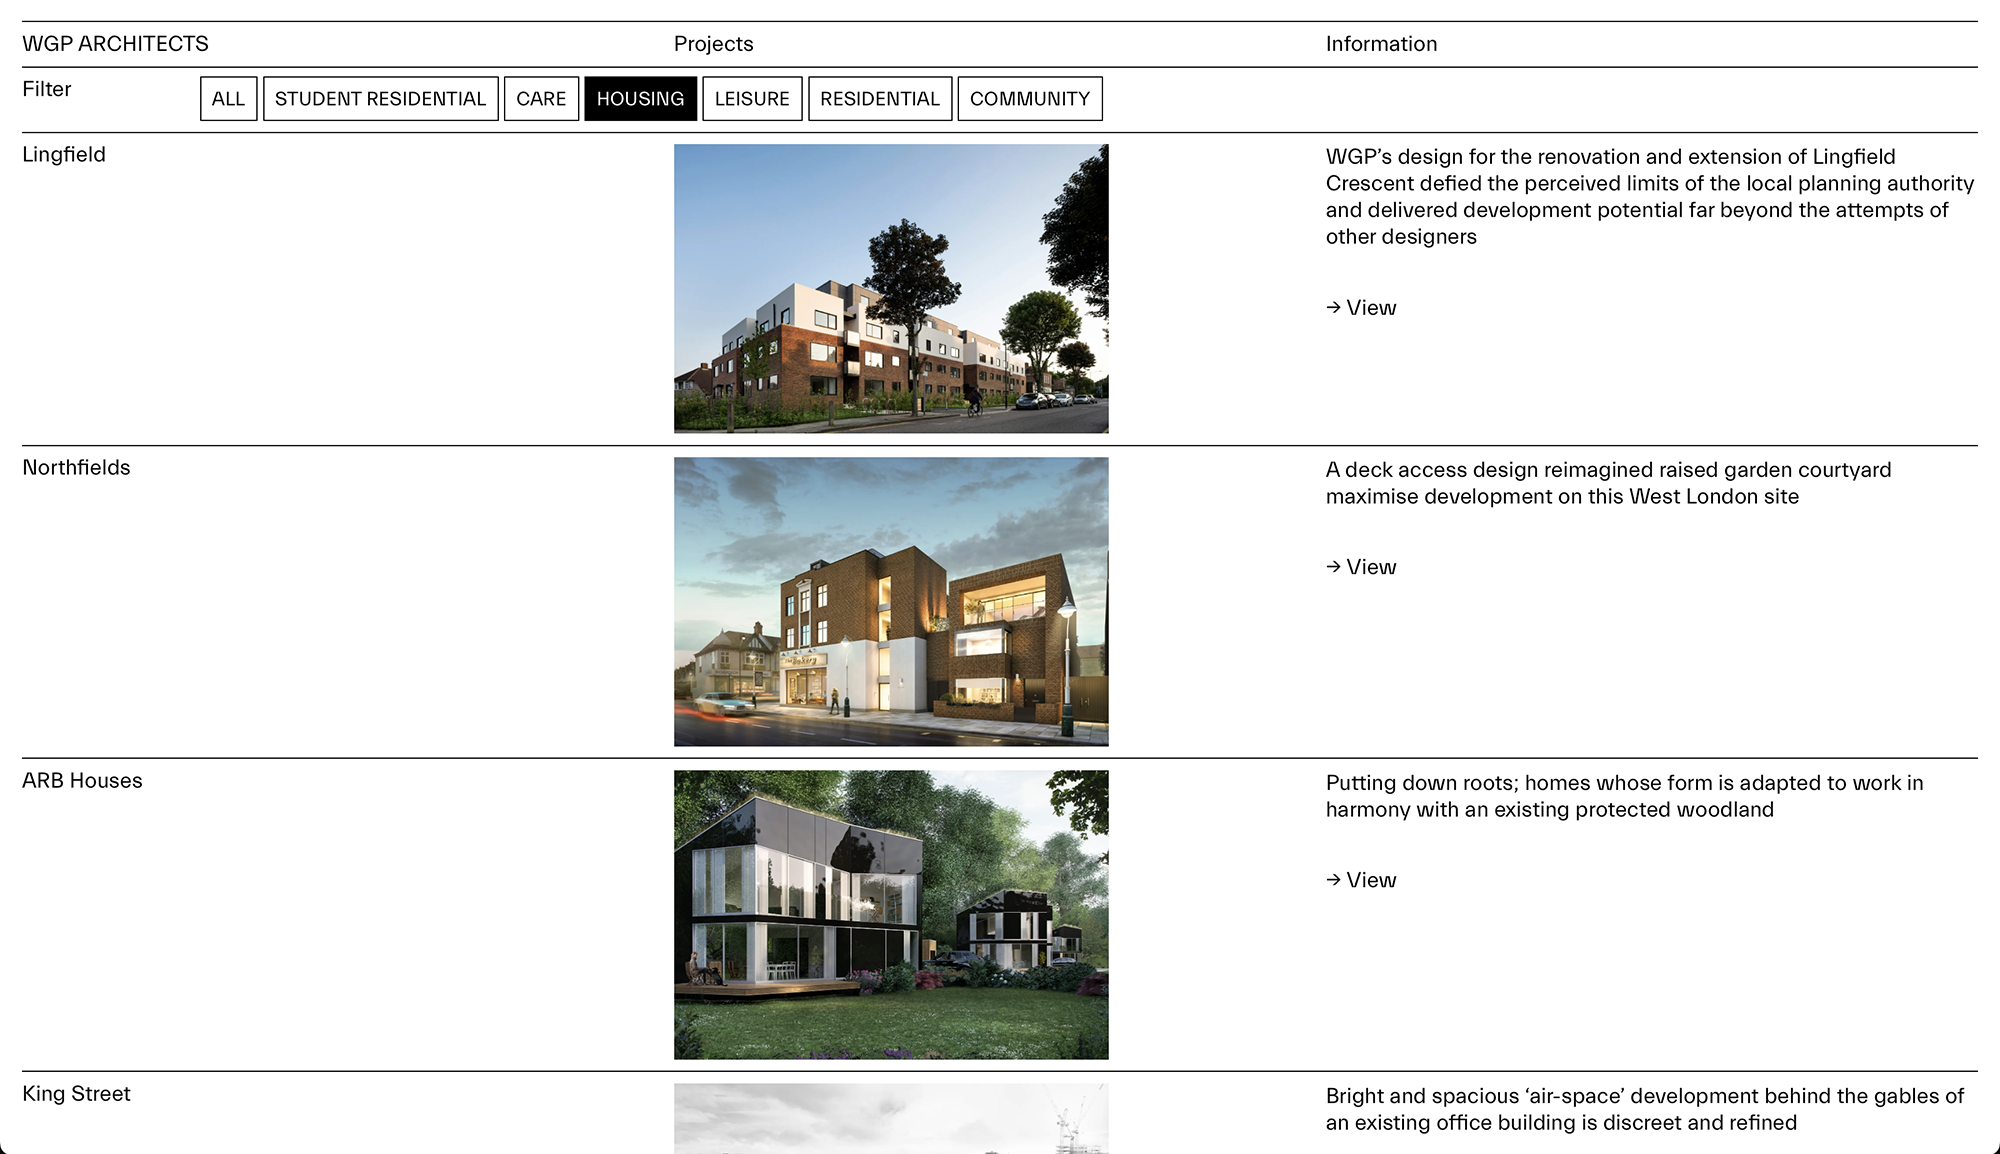Image resolution: width=2000 pixels, height=1154 pixels.
Task: Open the ARB Houses project image
Action: pyautogui.click(x=891, y=915)
